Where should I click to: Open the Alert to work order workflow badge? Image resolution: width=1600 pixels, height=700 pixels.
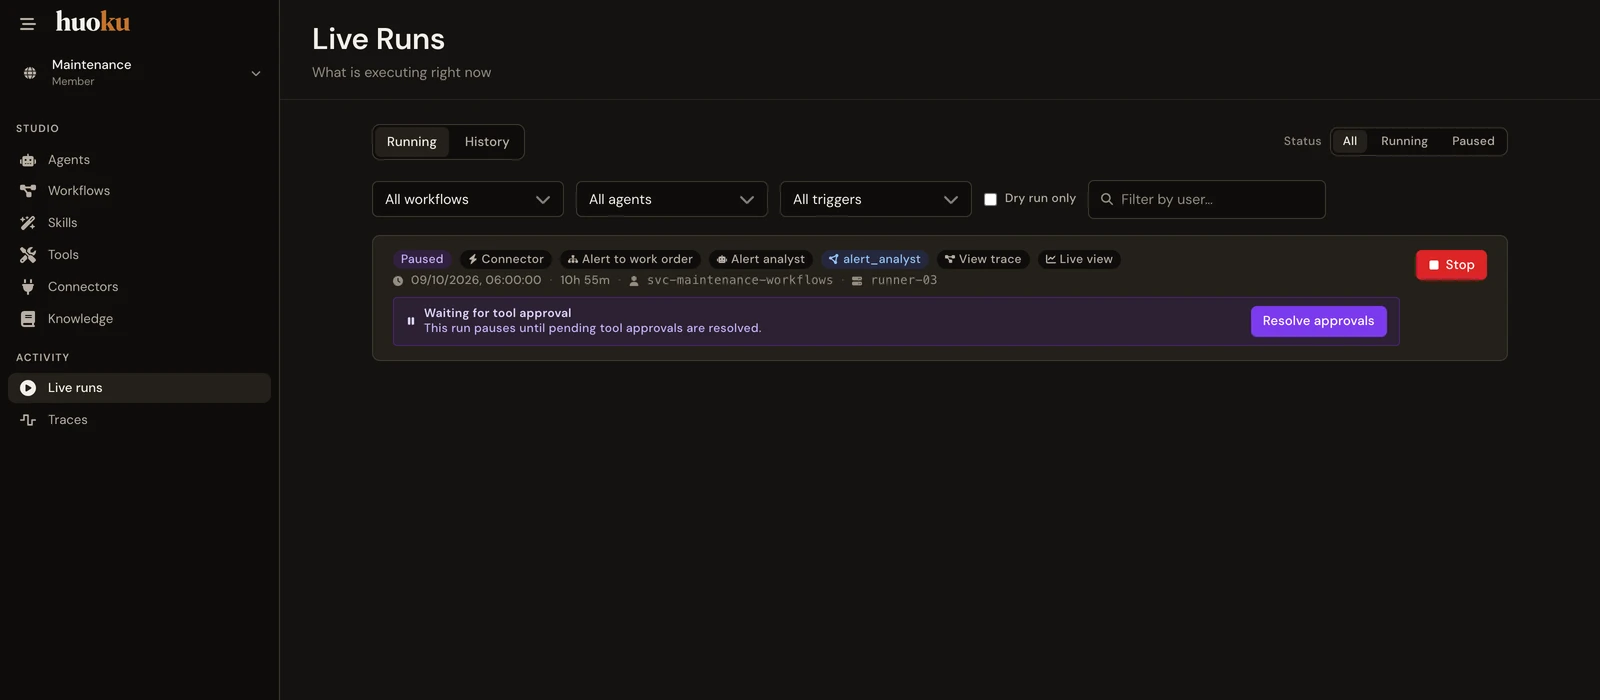pos(630,259)
